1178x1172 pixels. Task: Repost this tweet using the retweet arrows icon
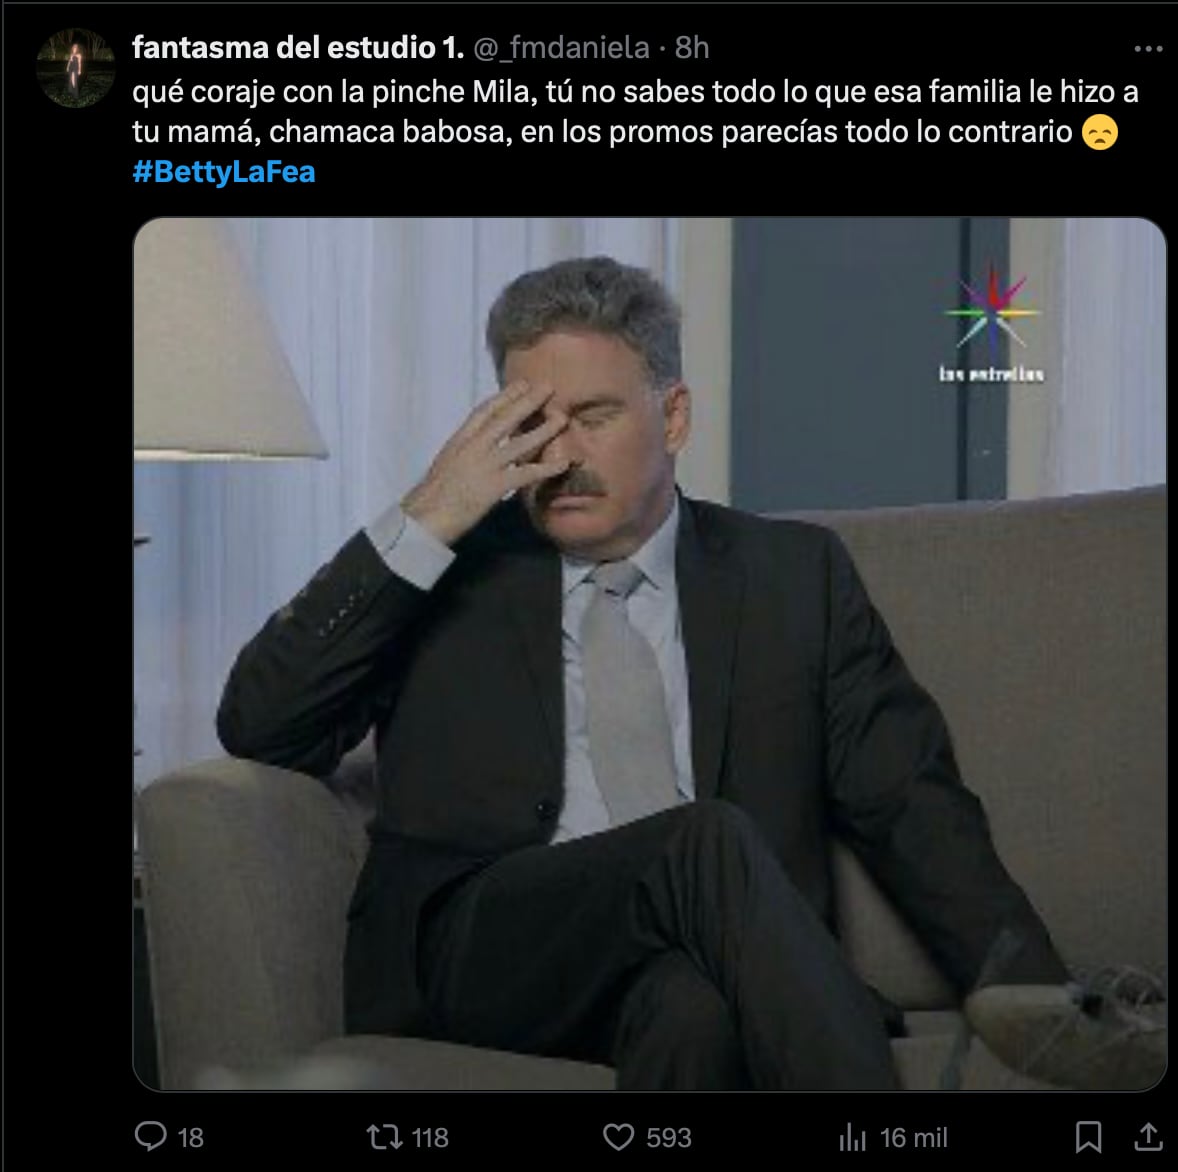coord(383,1136)
